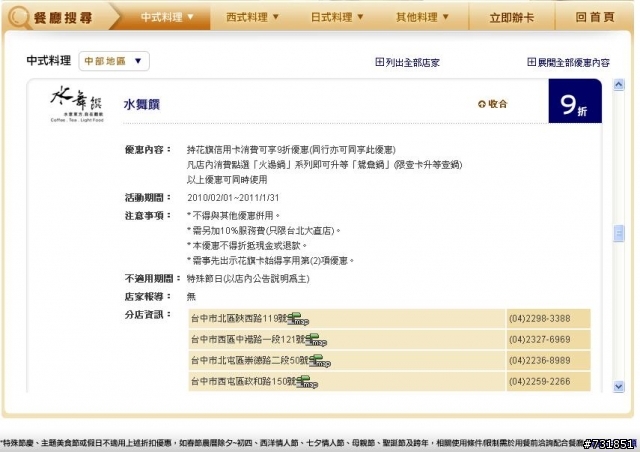Click the scrollbar down arrow
This screenshot has height=452, width=640.
(619, 386)
